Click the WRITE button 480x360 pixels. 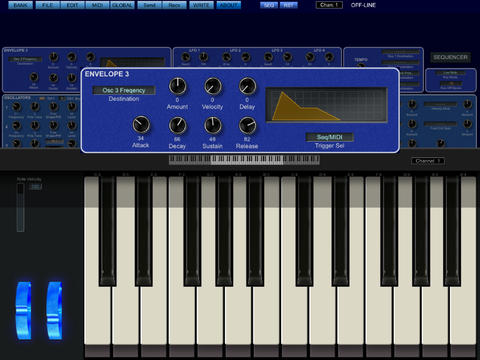click(x=201, y=5)
